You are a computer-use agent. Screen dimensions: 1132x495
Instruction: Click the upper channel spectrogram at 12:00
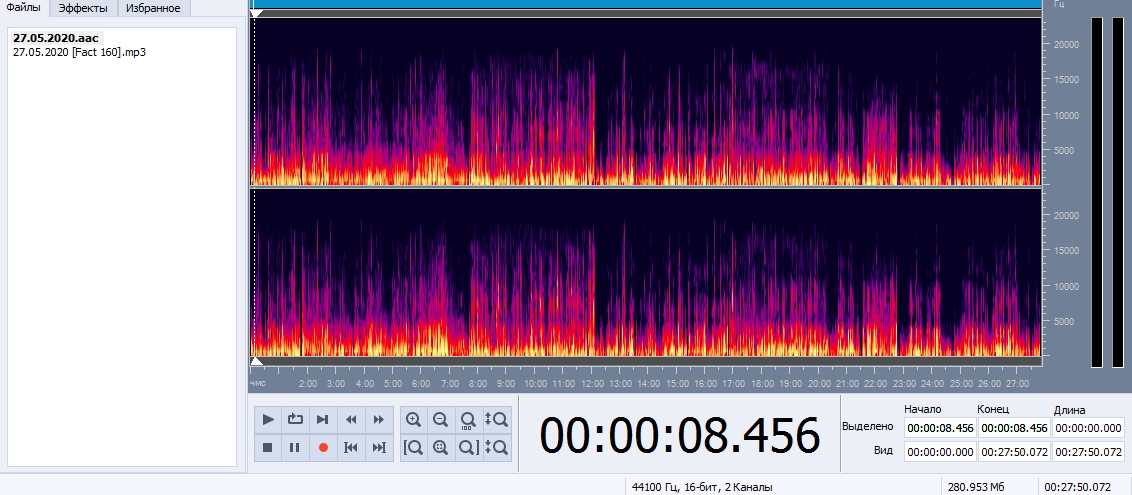pos(592,101)
